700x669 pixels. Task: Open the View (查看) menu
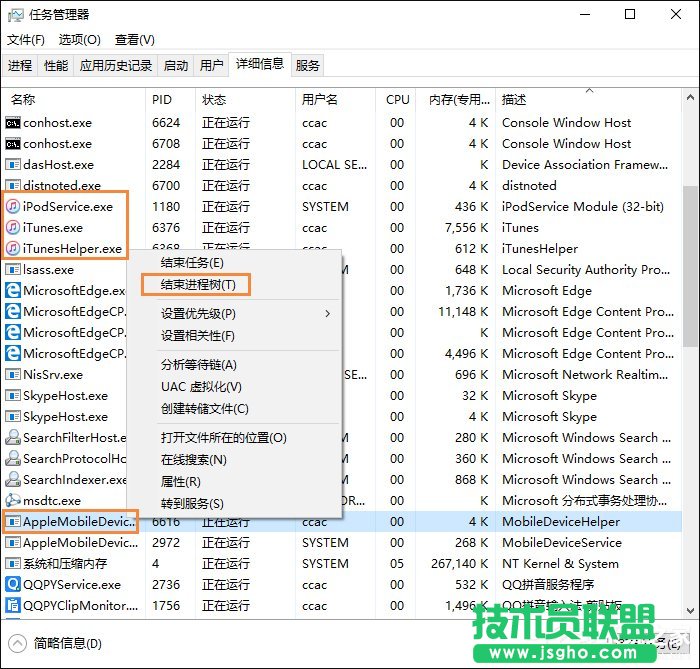pyautogui.click(x=135, y=40)
